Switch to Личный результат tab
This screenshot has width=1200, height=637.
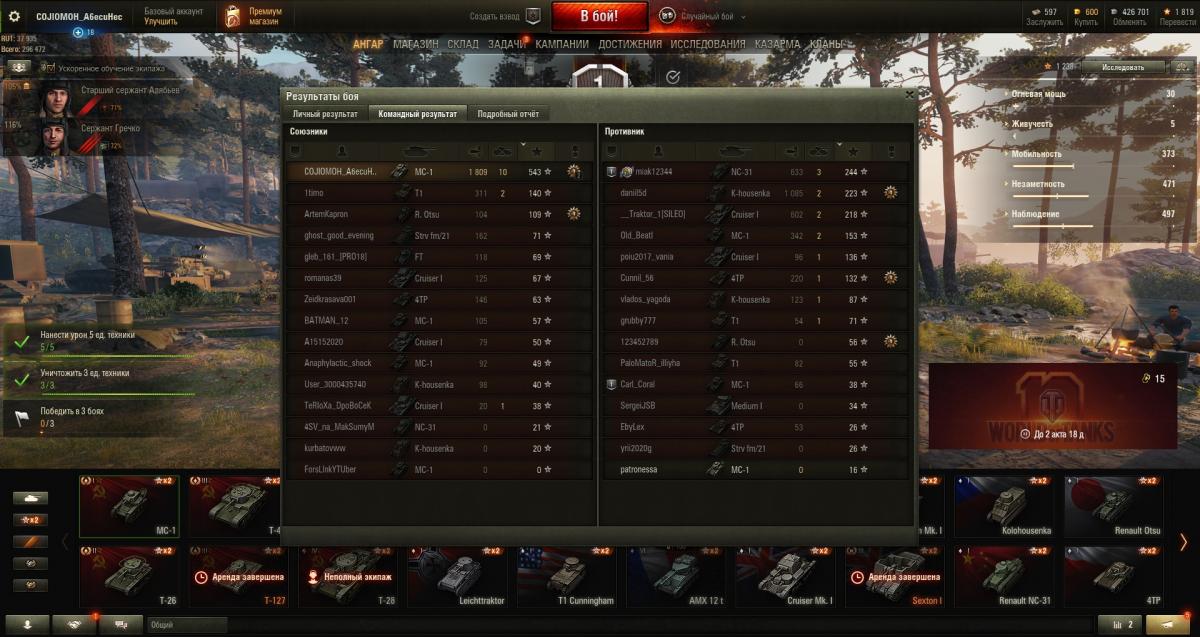coord(325,114)
